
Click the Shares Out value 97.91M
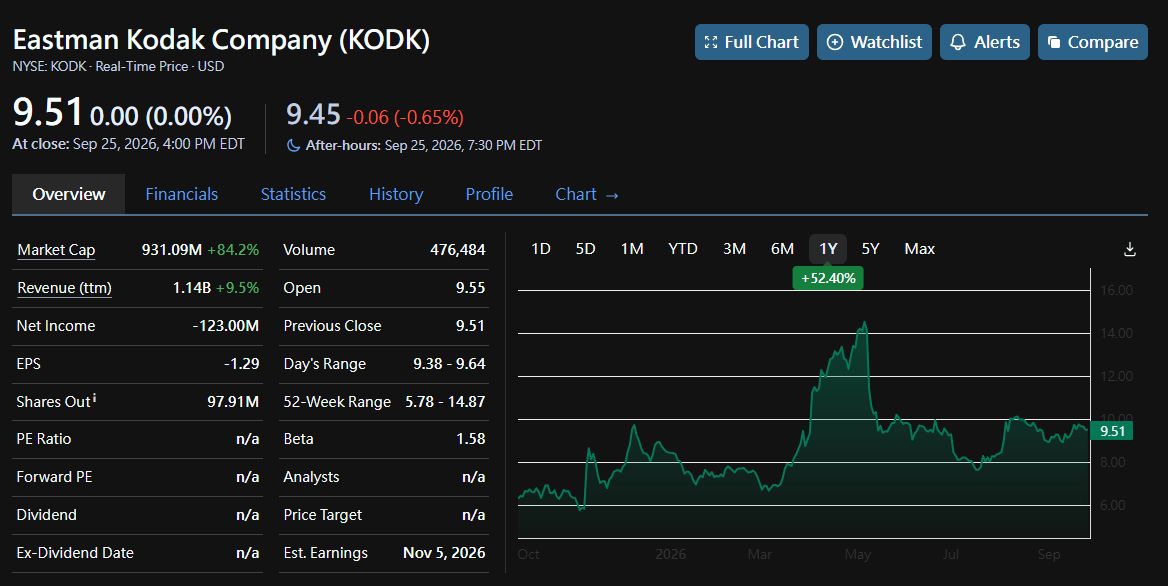coord(233,402)
